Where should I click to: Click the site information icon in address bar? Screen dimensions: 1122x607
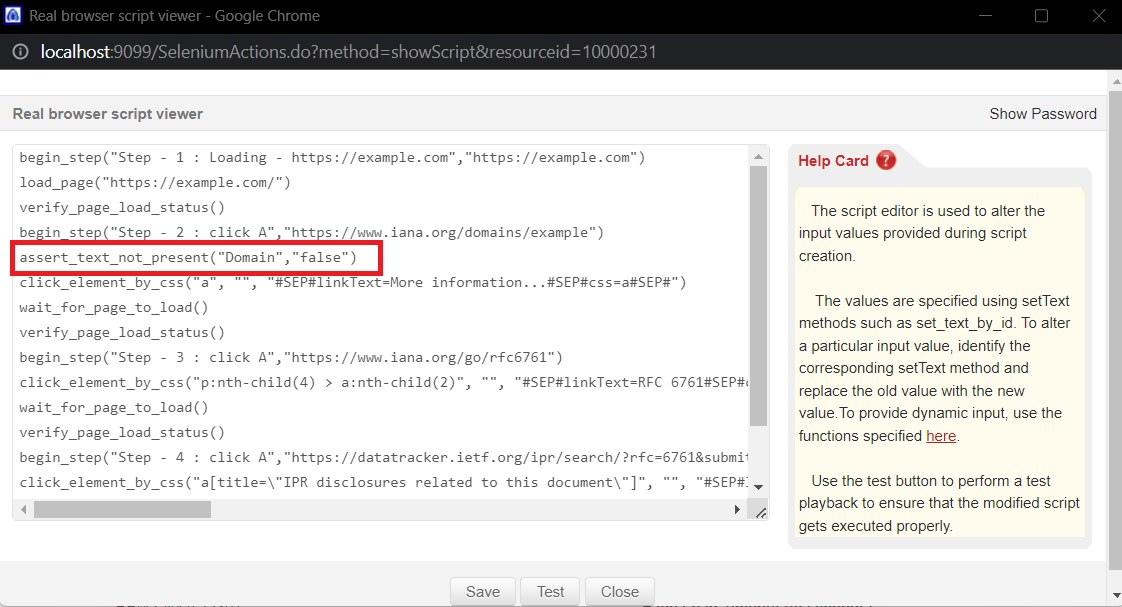(20, 51)
